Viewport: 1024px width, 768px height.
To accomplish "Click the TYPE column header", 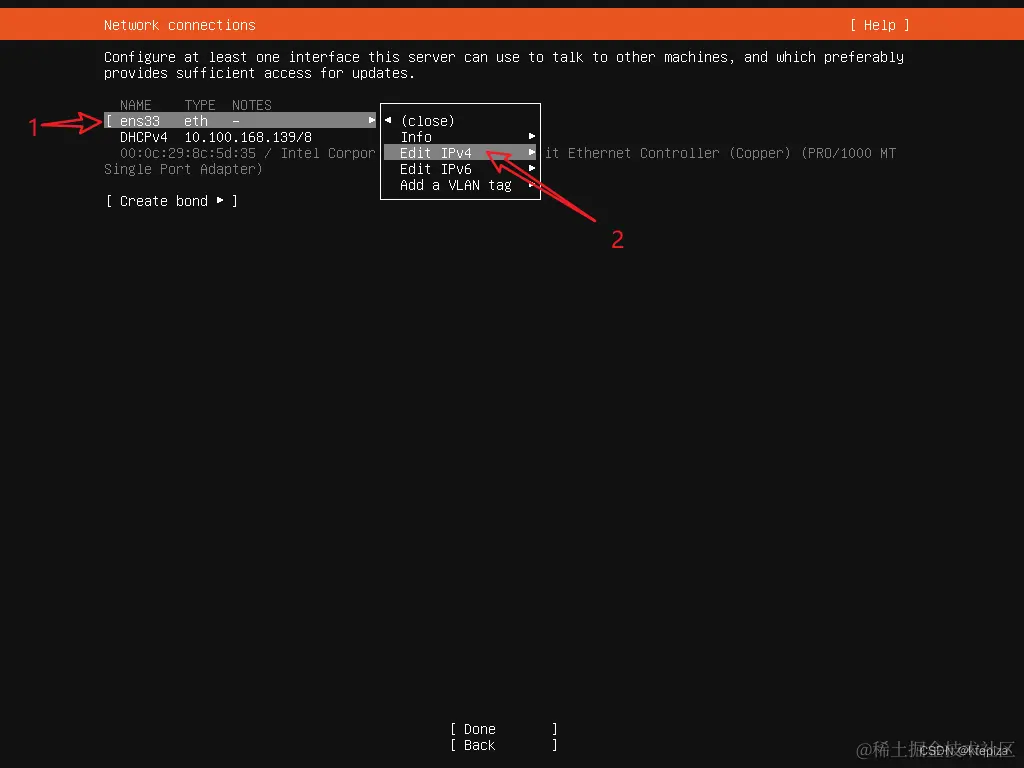I will pyautogui.click(x=200, y=105).
